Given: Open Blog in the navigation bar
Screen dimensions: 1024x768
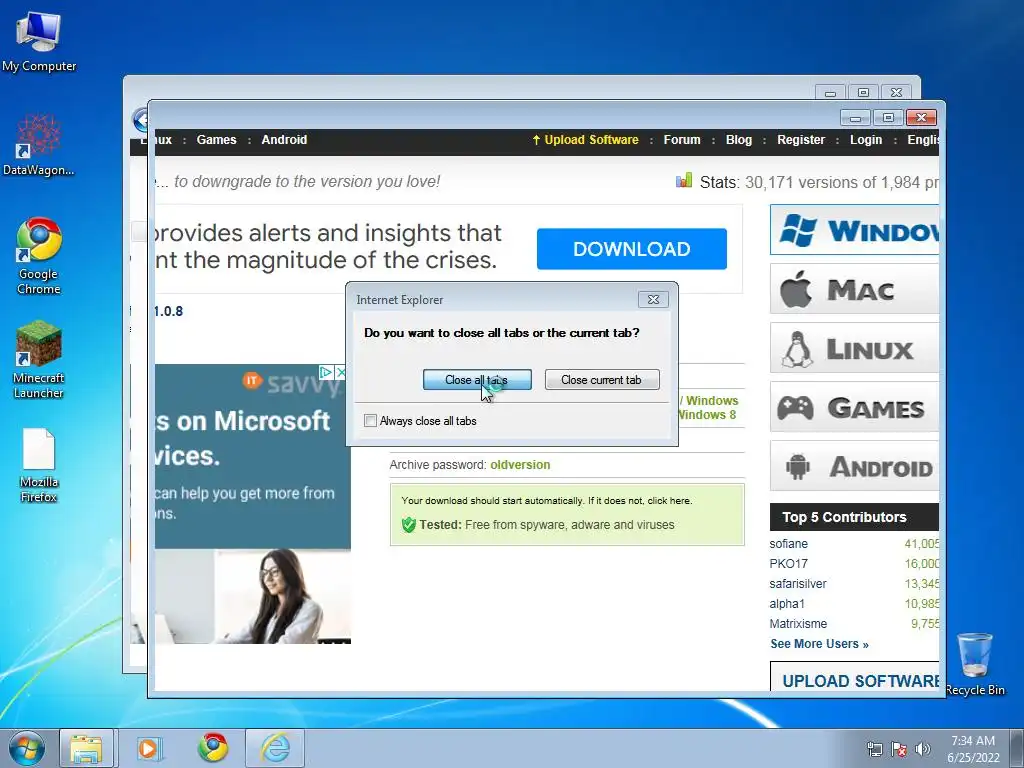Looking at the screenshot, I should [x=739, y=140].
